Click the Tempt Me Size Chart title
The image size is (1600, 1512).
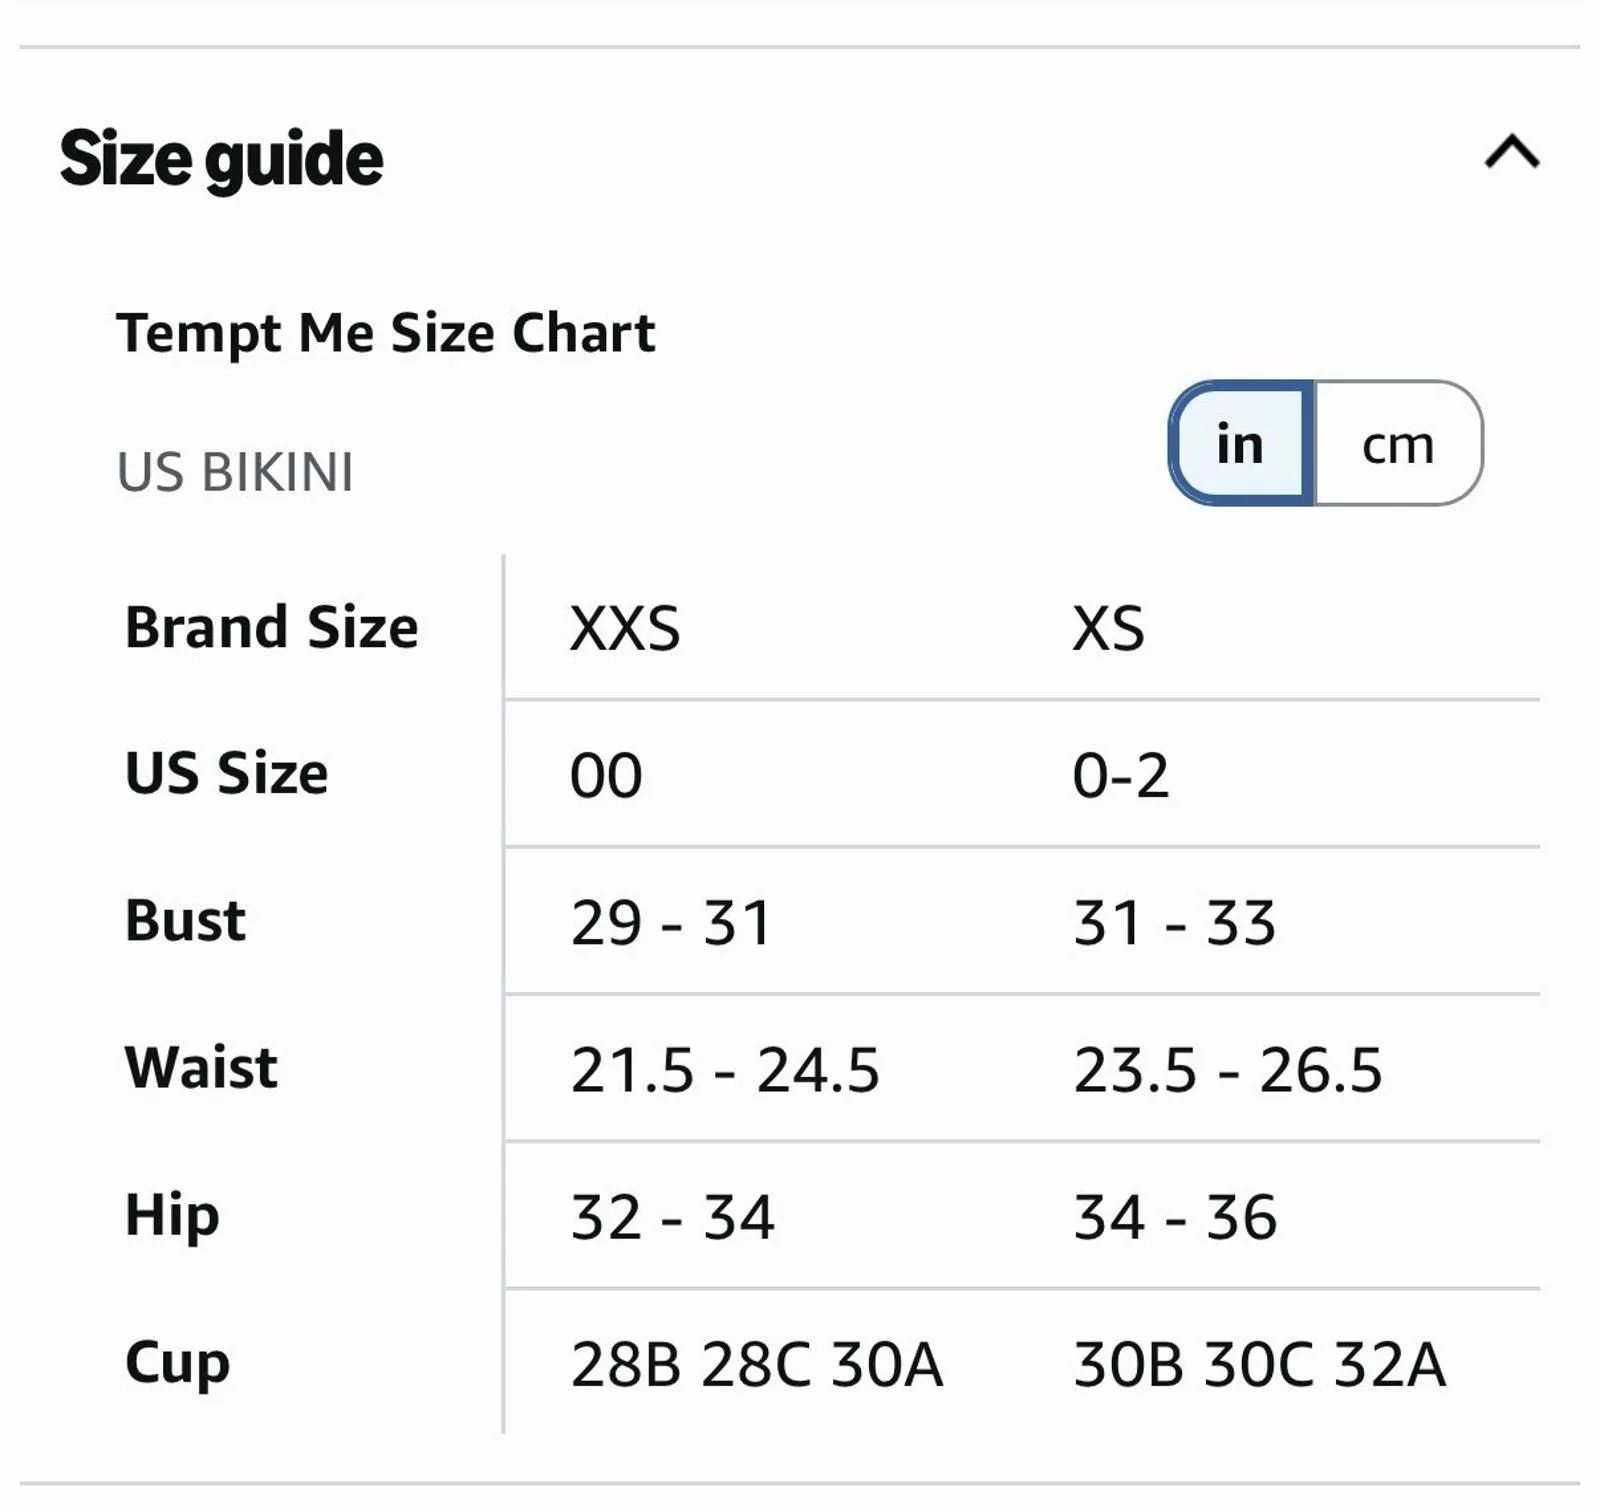coord(386,335)
